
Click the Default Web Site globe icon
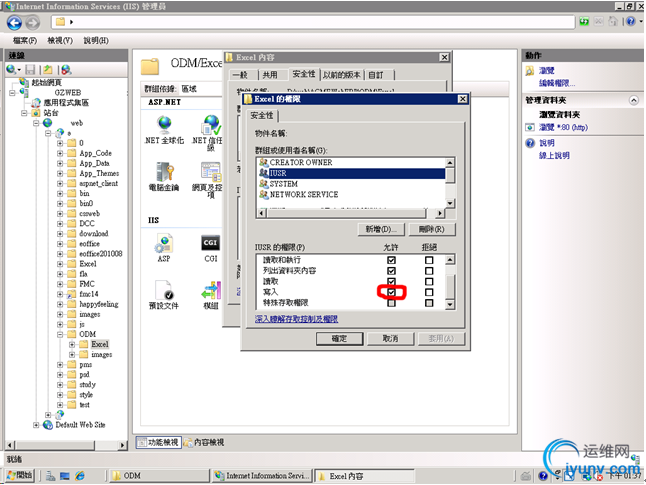pos(48,424)
